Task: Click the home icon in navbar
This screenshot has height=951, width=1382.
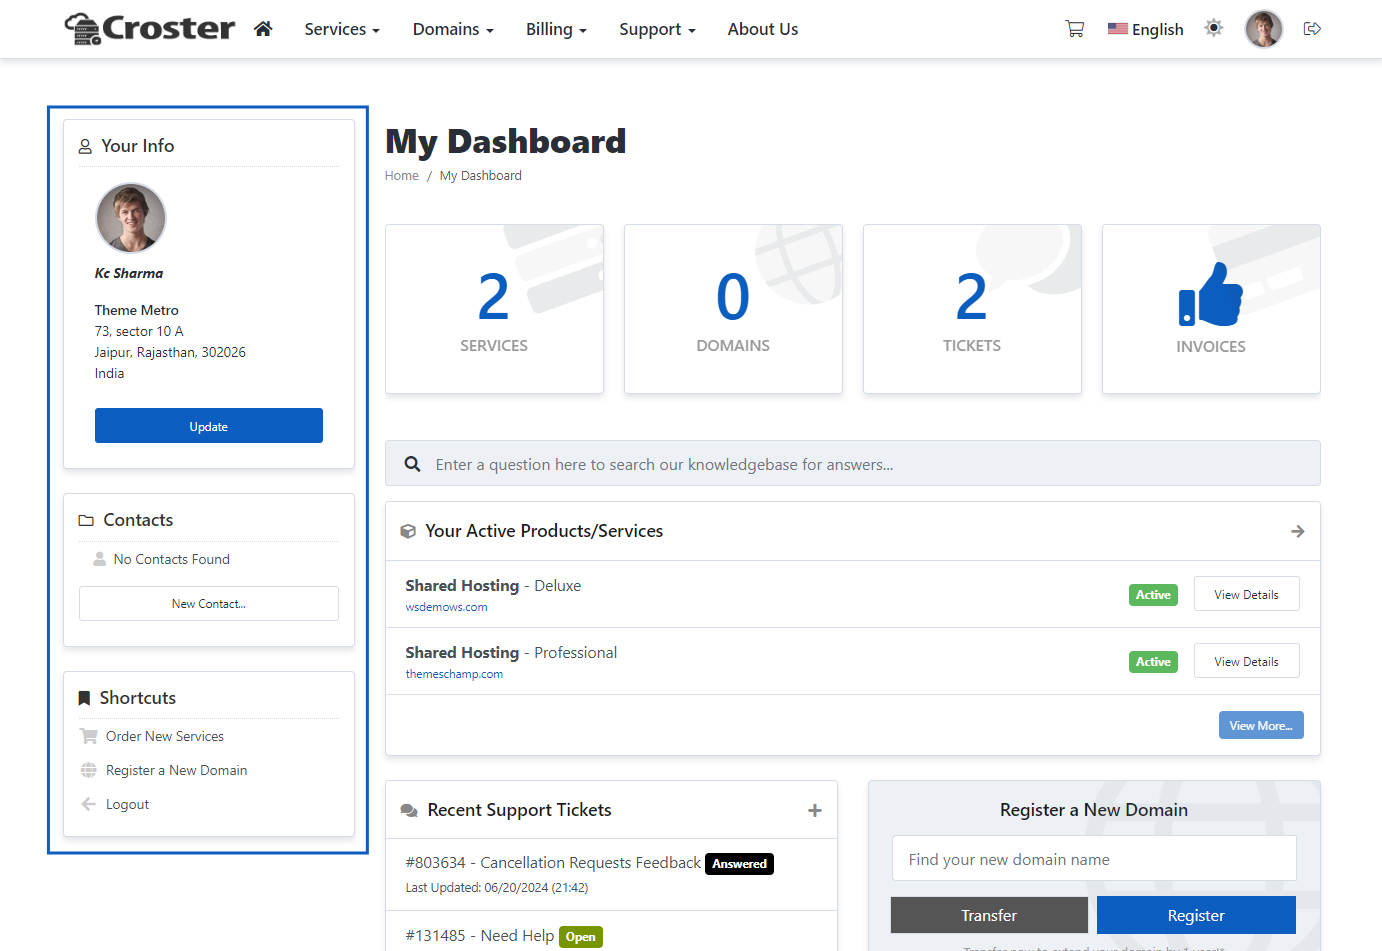Action: 263,29
